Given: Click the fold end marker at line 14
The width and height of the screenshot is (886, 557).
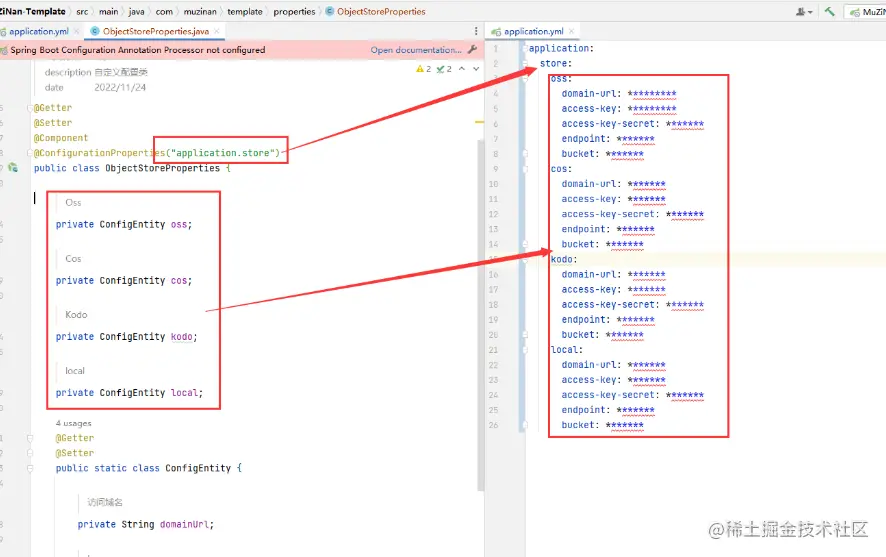Looking at the screenshot, I should 525,244.
